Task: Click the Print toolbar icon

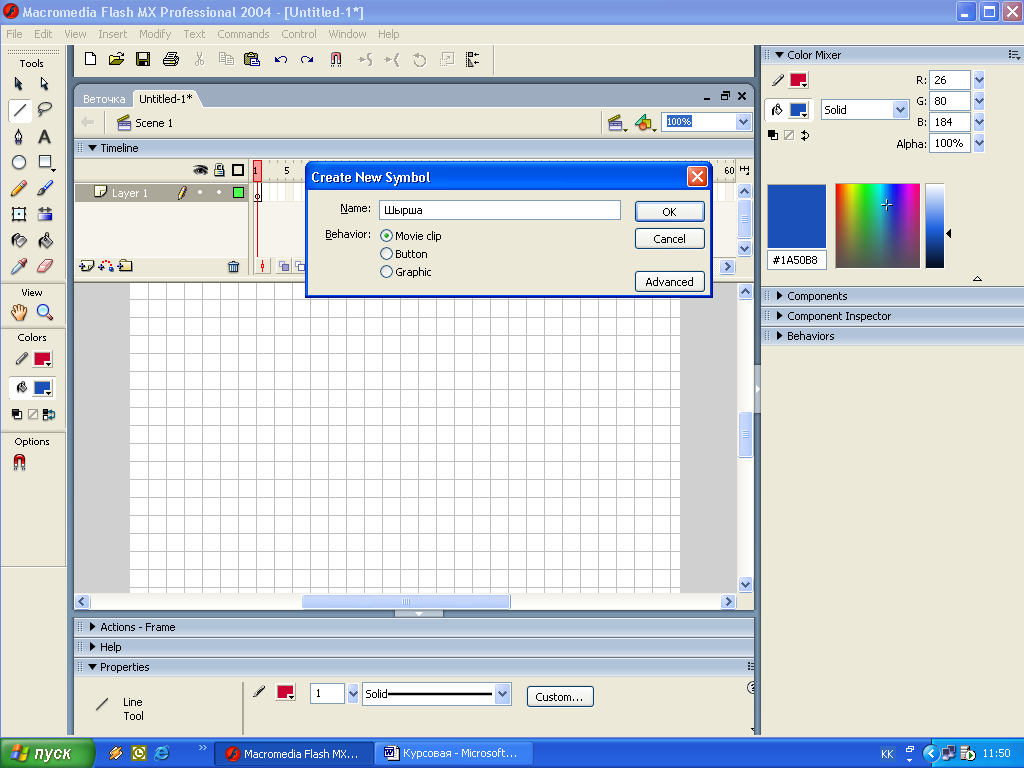Action: pyautogui.click(x=171, y=59)
